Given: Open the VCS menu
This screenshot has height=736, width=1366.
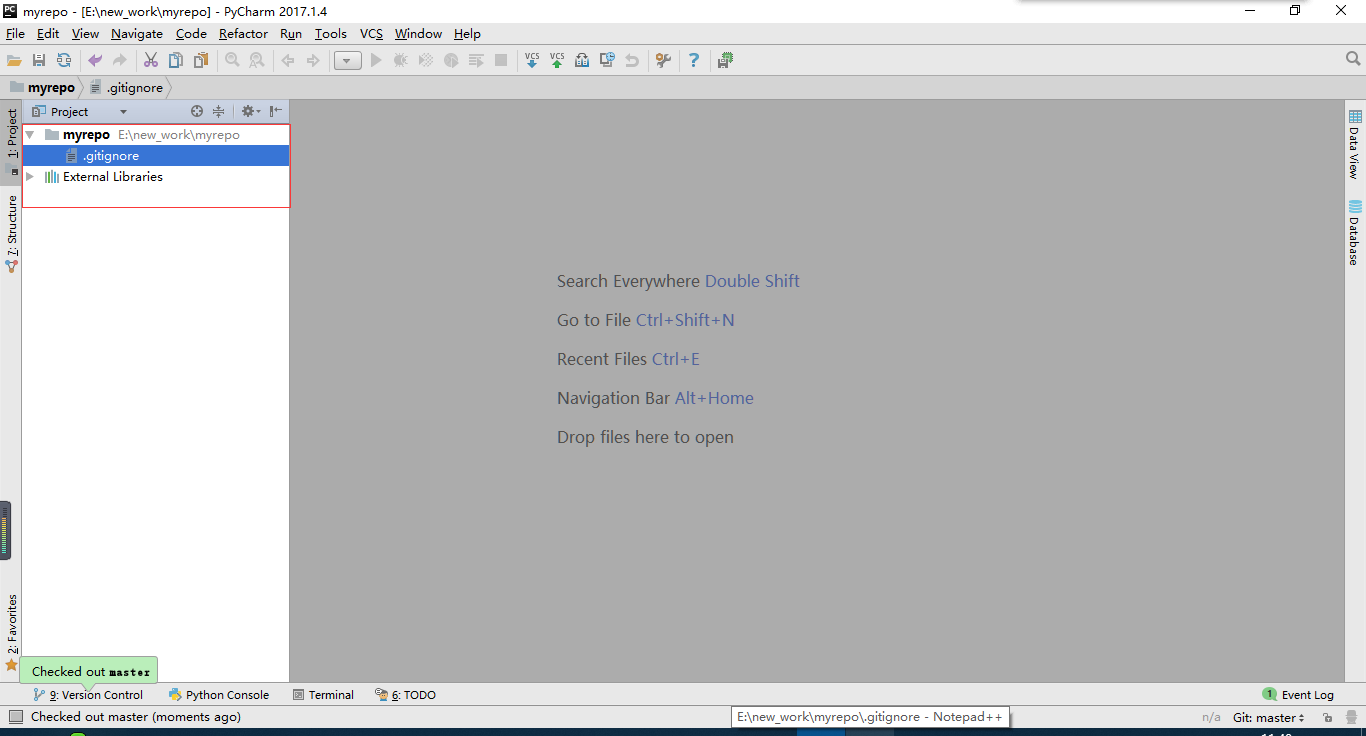Looking at the screenshot, I should pyautogui.click(x=371, y=34).
